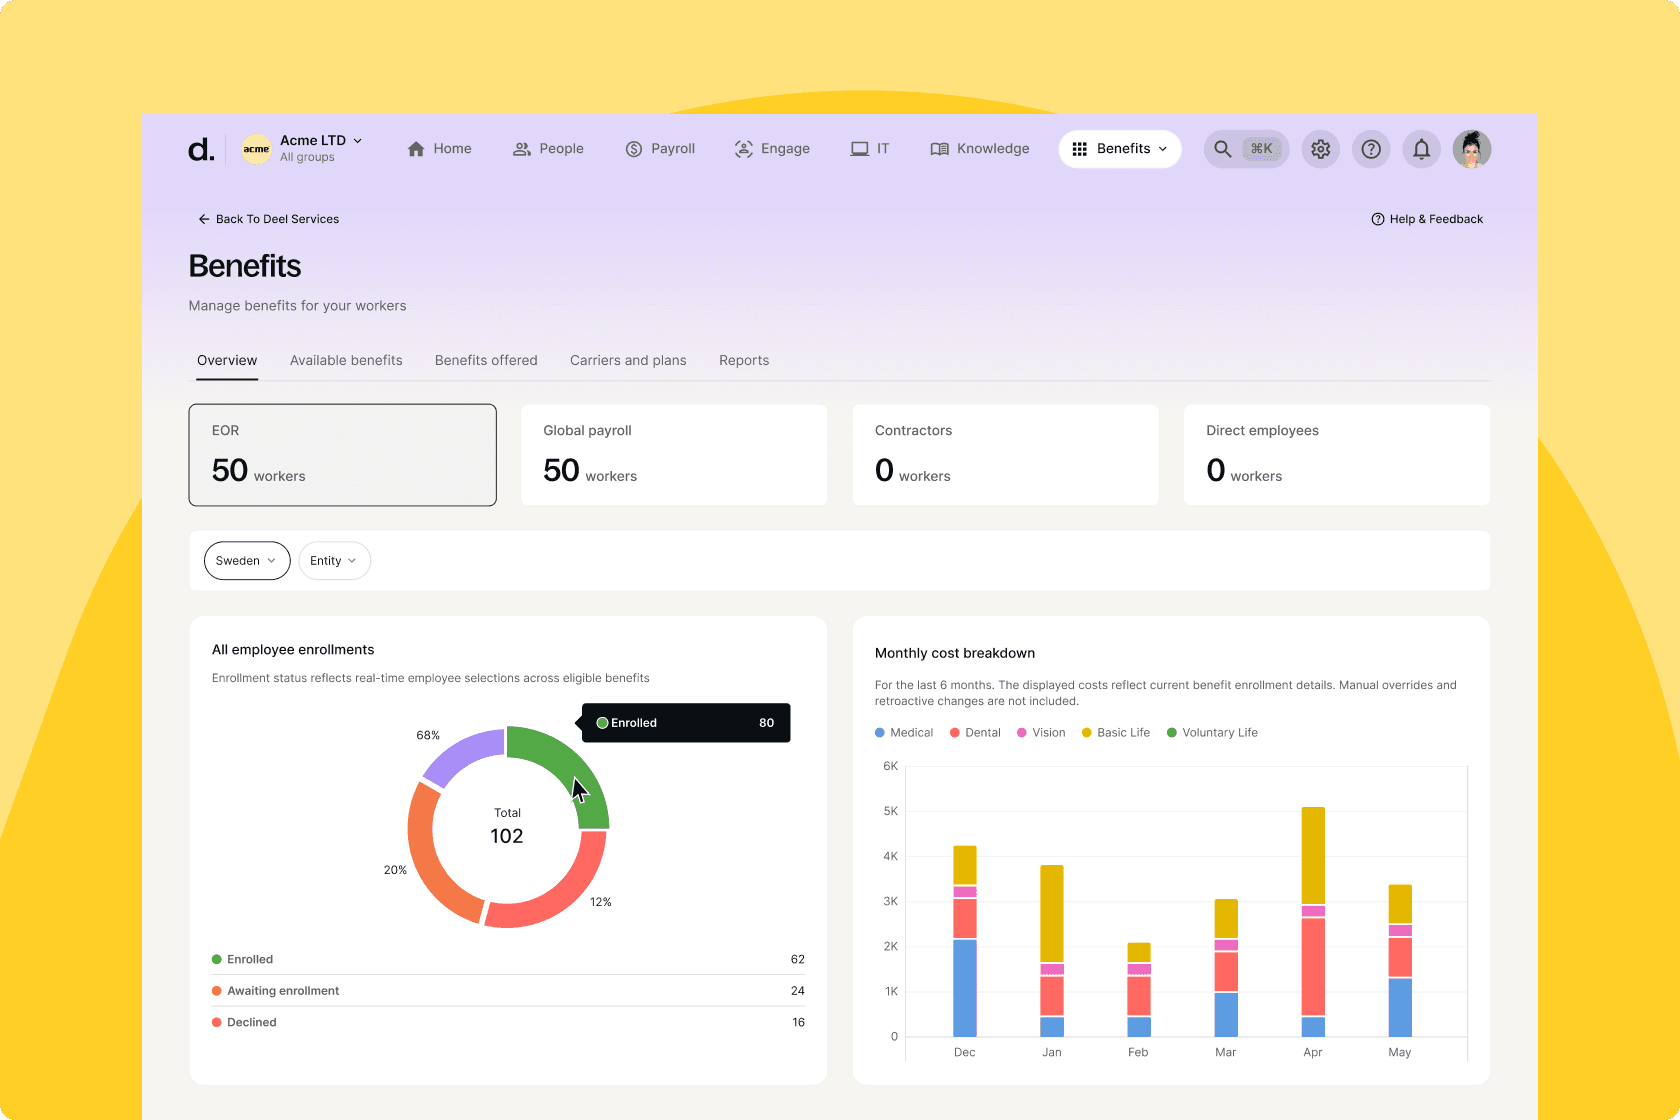Select the People navigation icon
The height and width of the screenshot is (1120, 1680).
[x=522, y=148]
